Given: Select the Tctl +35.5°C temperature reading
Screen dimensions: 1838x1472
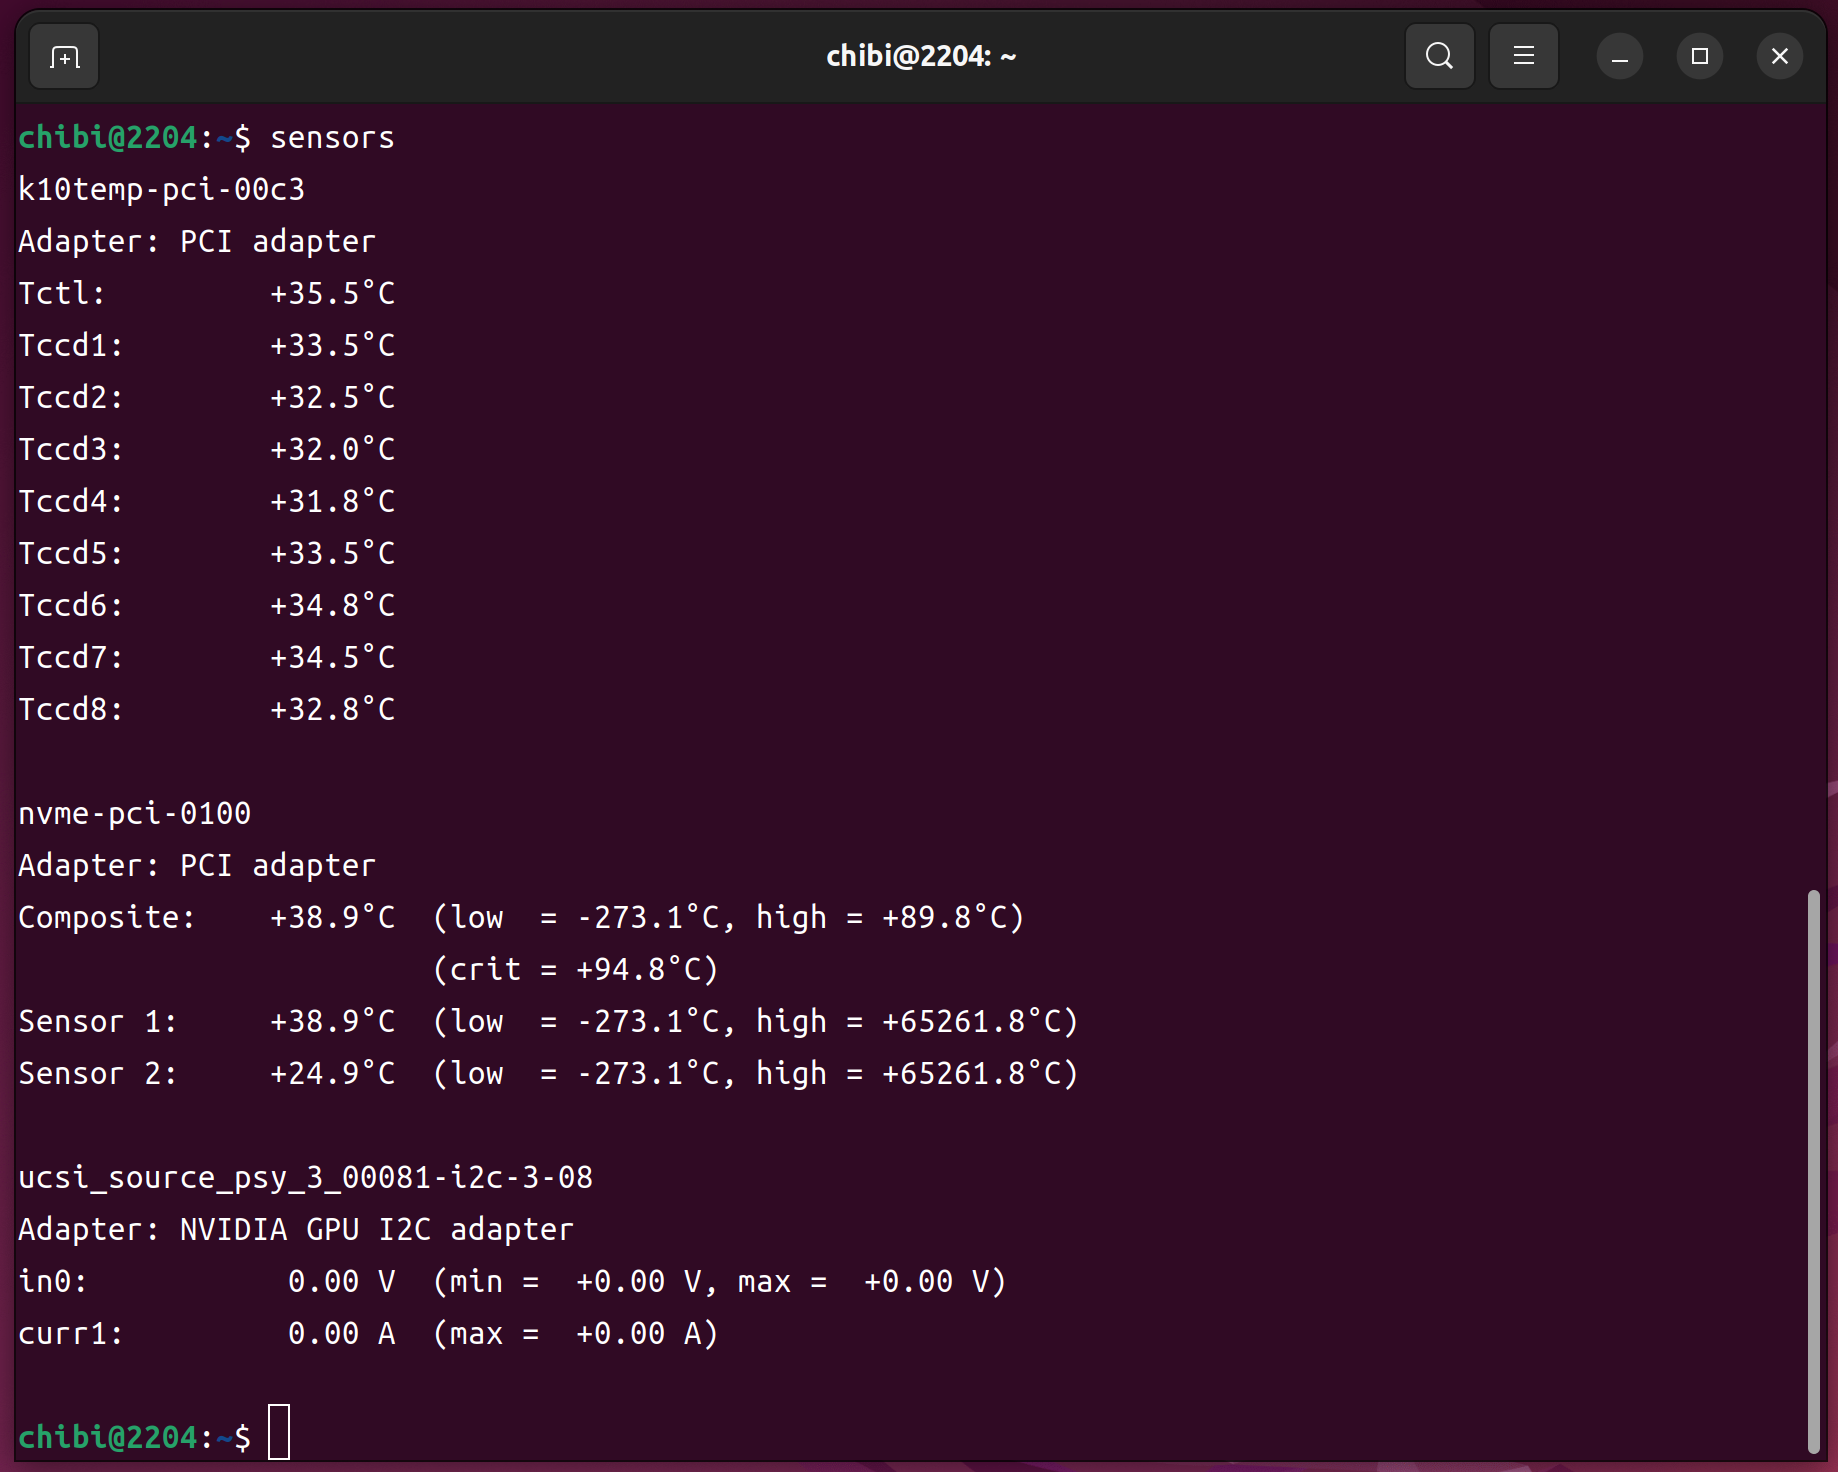Looking at the screenshot, I should pos(332,294).
